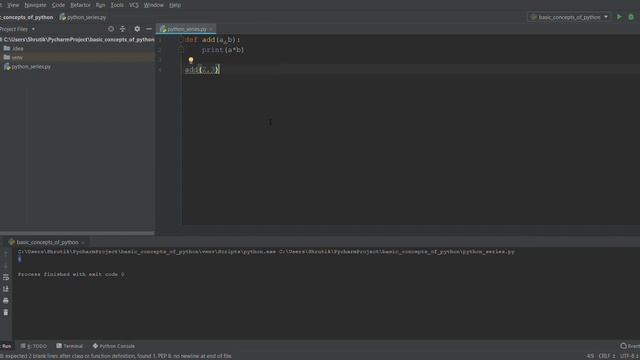Viewport: 640px width, 360px height.
Task: Click the basic_concepts_of_python breadcrumb
Action: [x=27, y=17]
